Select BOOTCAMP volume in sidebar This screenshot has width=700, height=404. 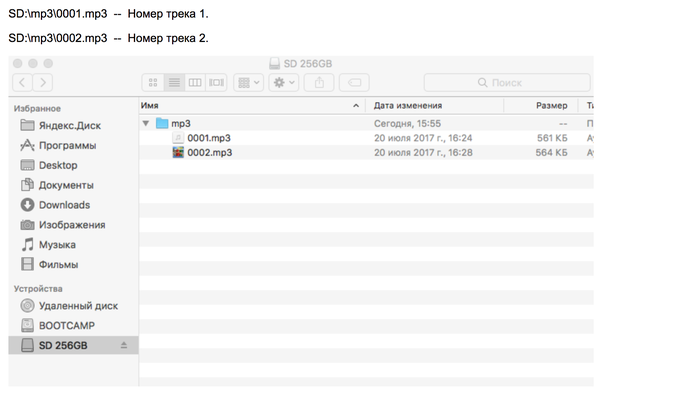point(66,325)
